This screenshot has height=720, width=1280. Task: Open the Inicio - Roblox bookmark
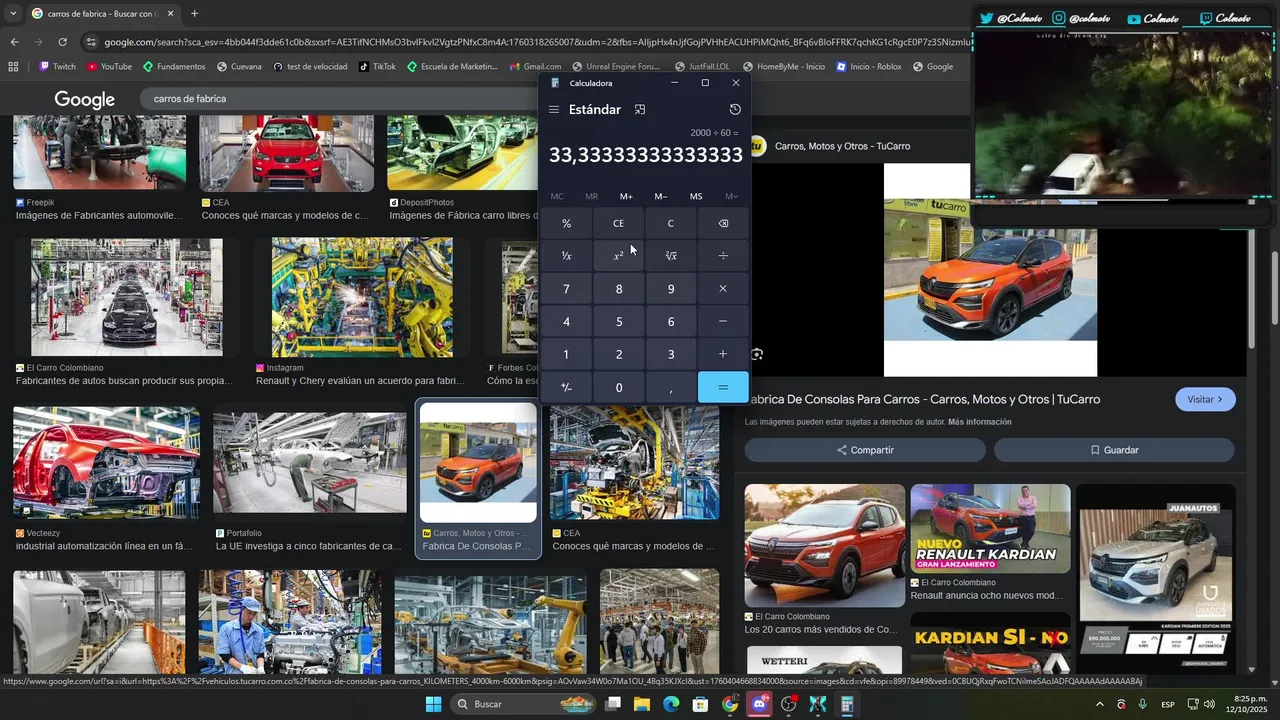(869, 67)
